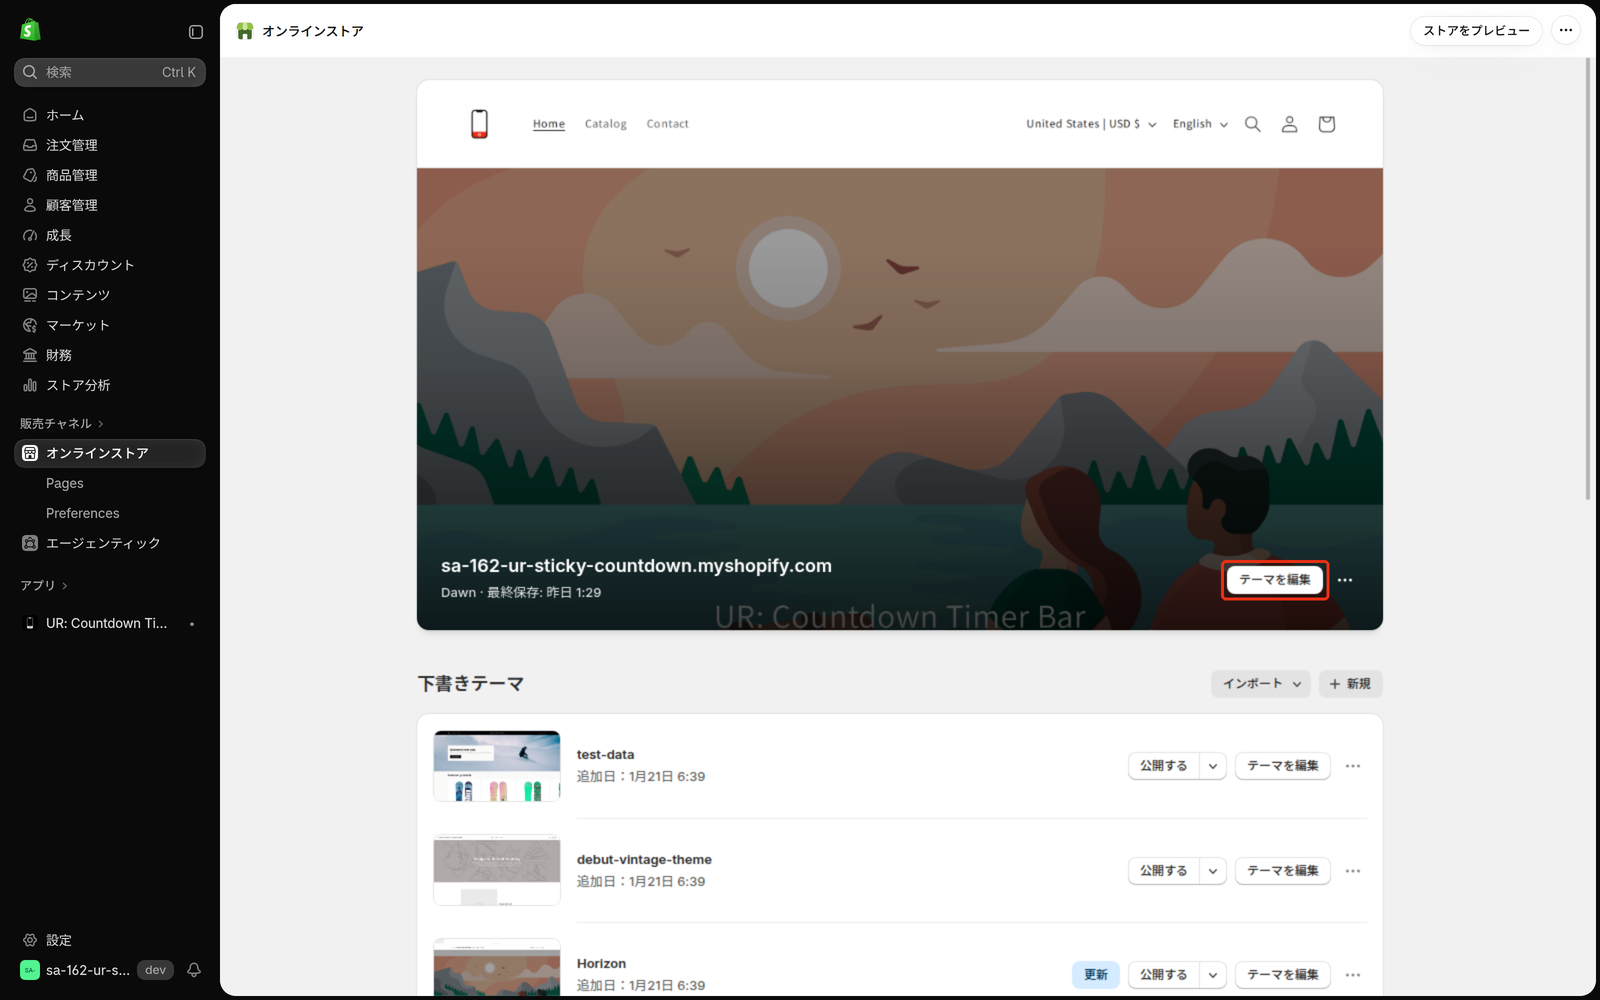Click the page vertical scrollbar
Screen dimensions: 1600x1000
[x=1587, y=280]
